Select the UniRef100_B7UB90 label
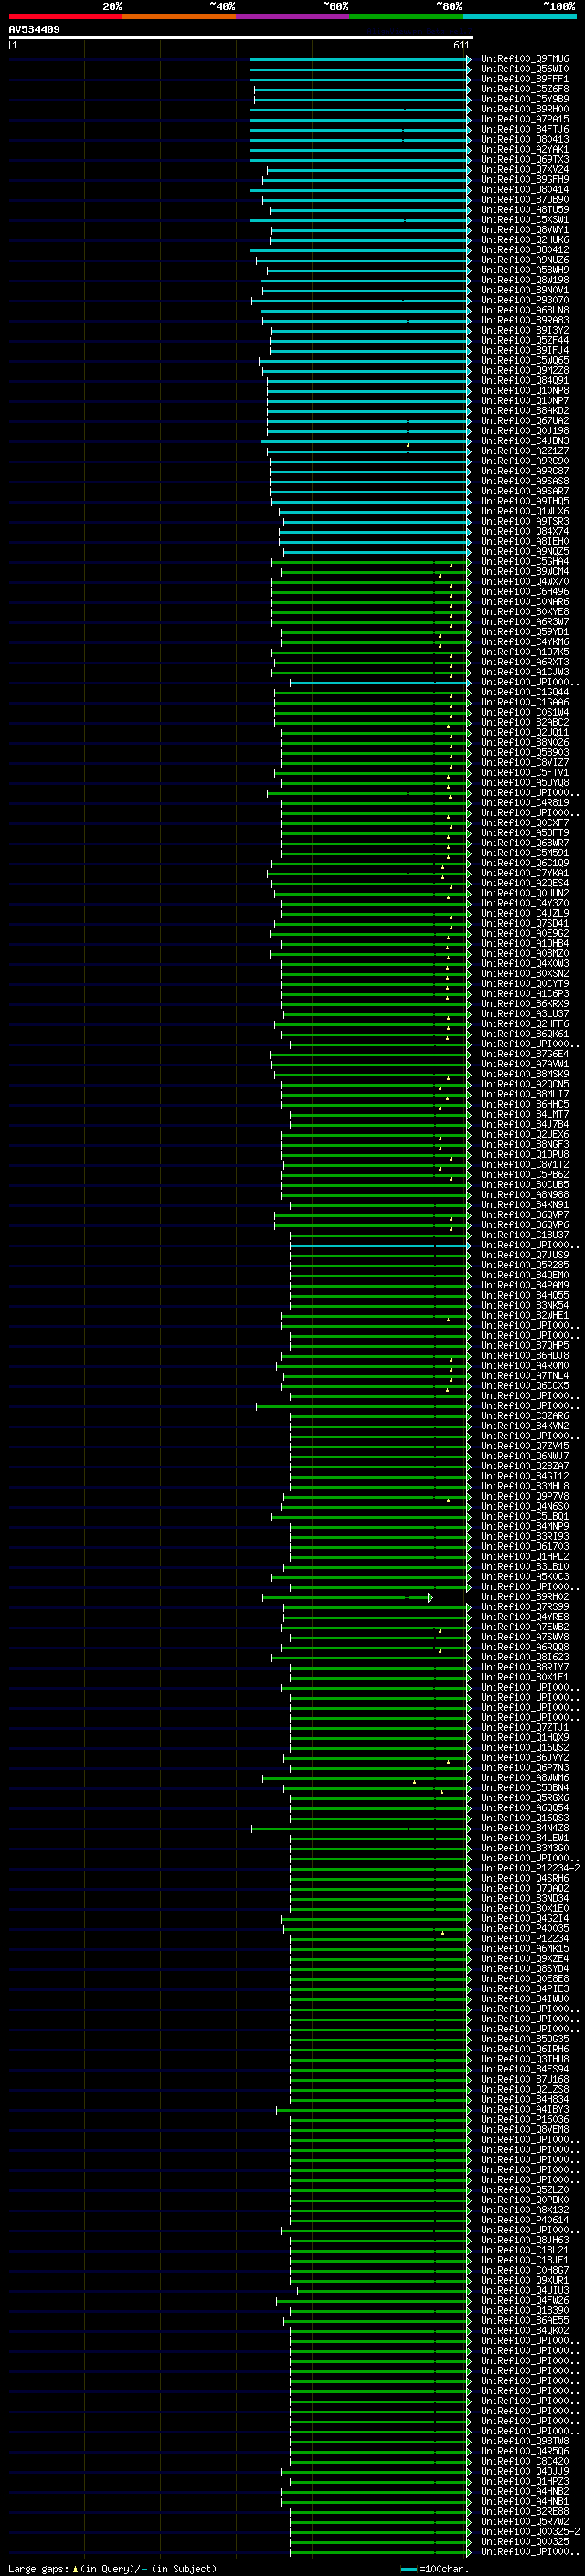 (x=525, y=200)
